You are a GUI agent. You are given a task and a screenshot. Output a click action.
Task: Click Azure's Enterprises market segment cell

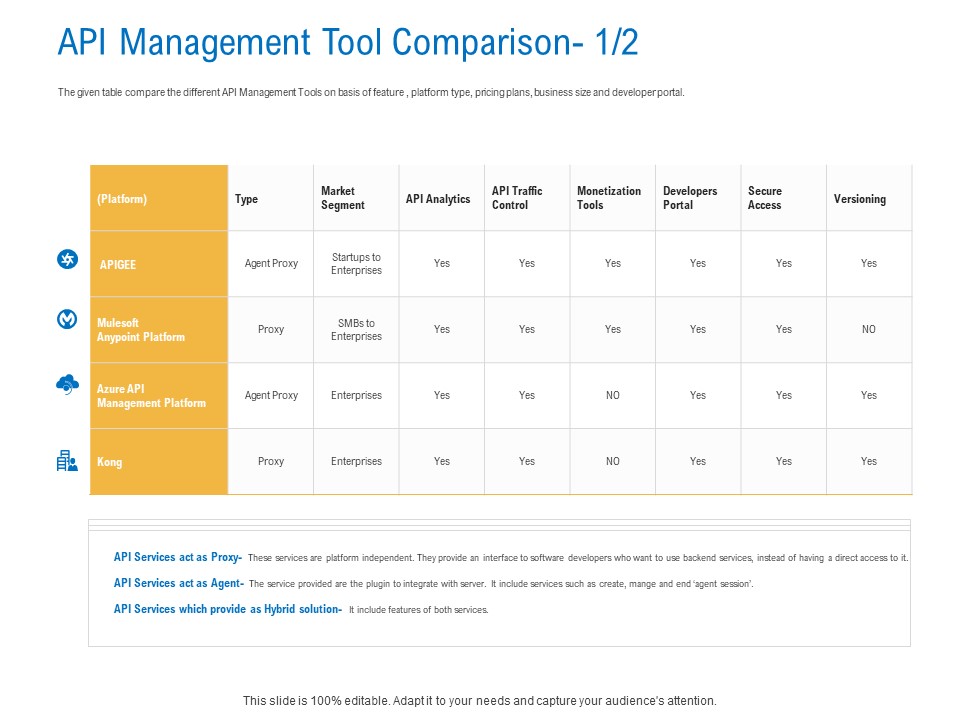[x=356, y=396]
